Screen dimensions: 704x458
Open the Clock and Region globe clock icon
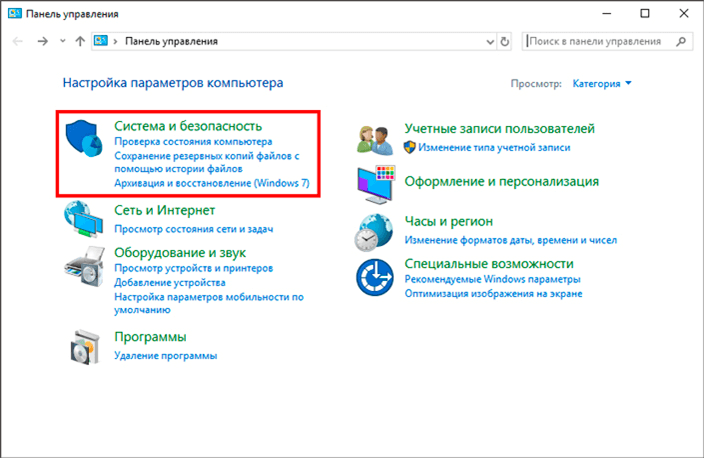pyautogui.click(x=374, y=232)
